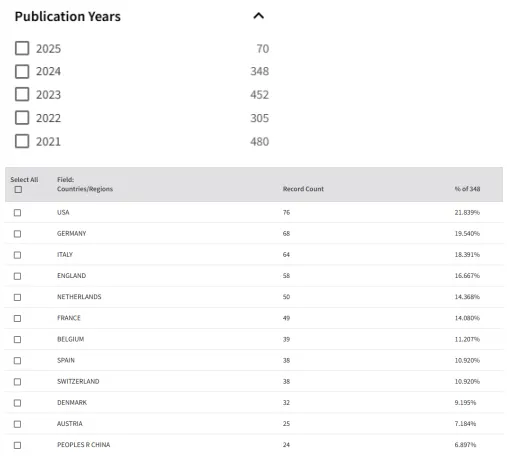
Task: Tick the FRANCE row checkbox
Action: point(17,318)
